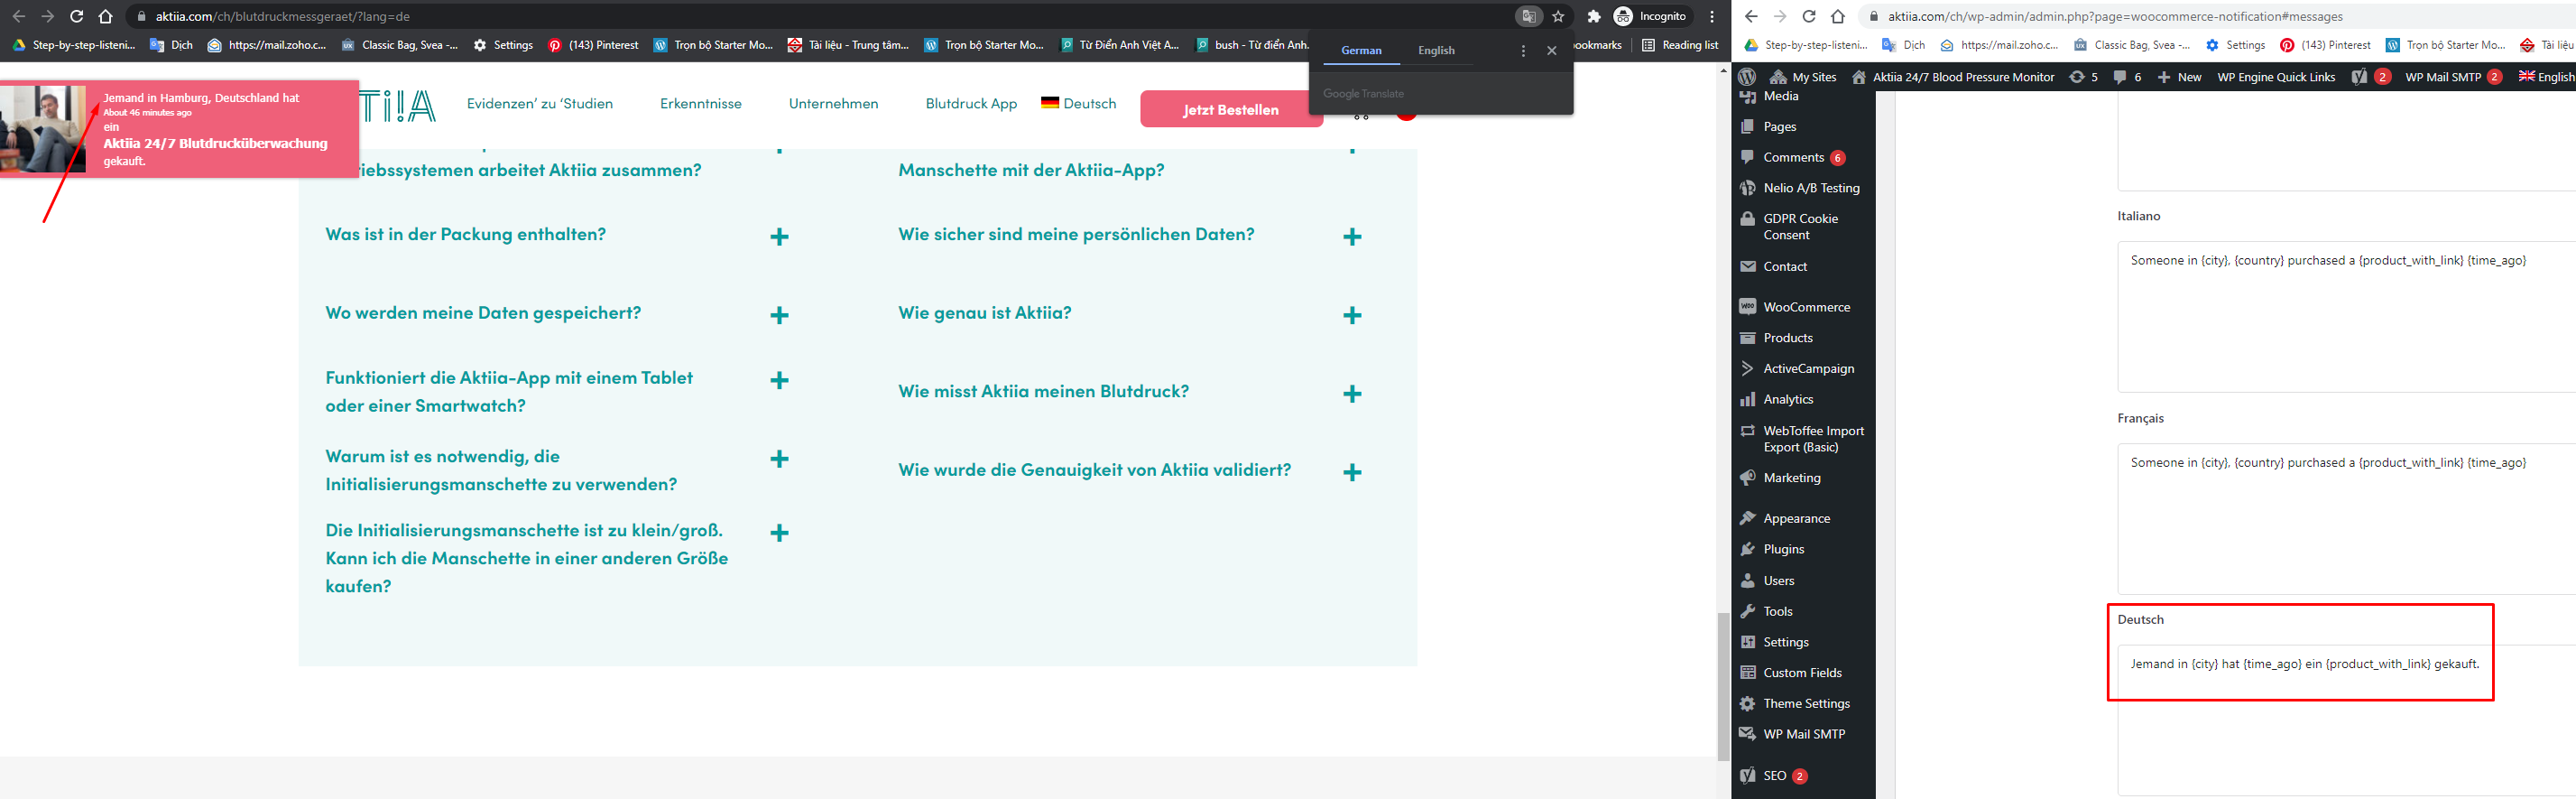Open the Aktiia 24/7 Blutdrucküberwachung link in the notification

pyautogui.click(x=215, y=143)
